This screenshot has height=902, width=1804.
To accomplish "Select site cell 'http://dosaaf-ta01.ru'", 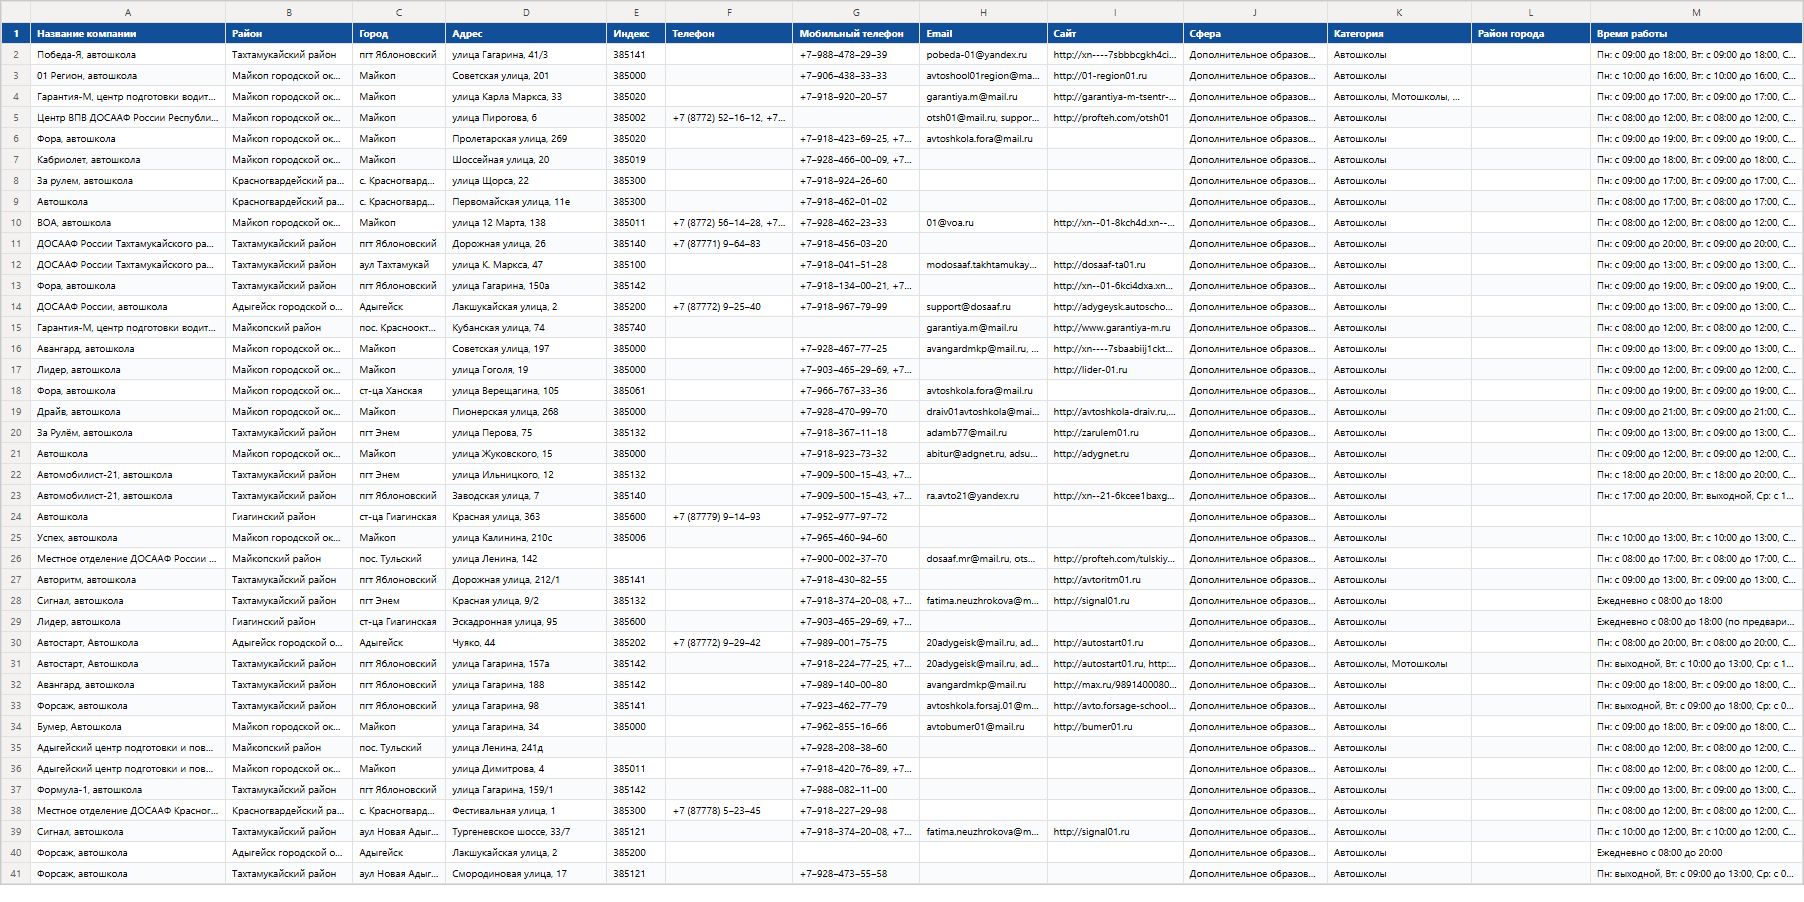I will click(1115, 264).
